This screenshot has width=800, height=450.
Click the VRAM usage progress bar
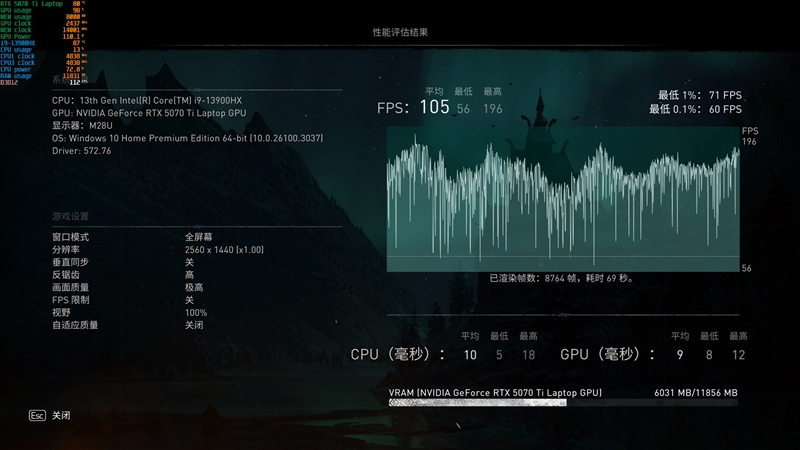563,403
